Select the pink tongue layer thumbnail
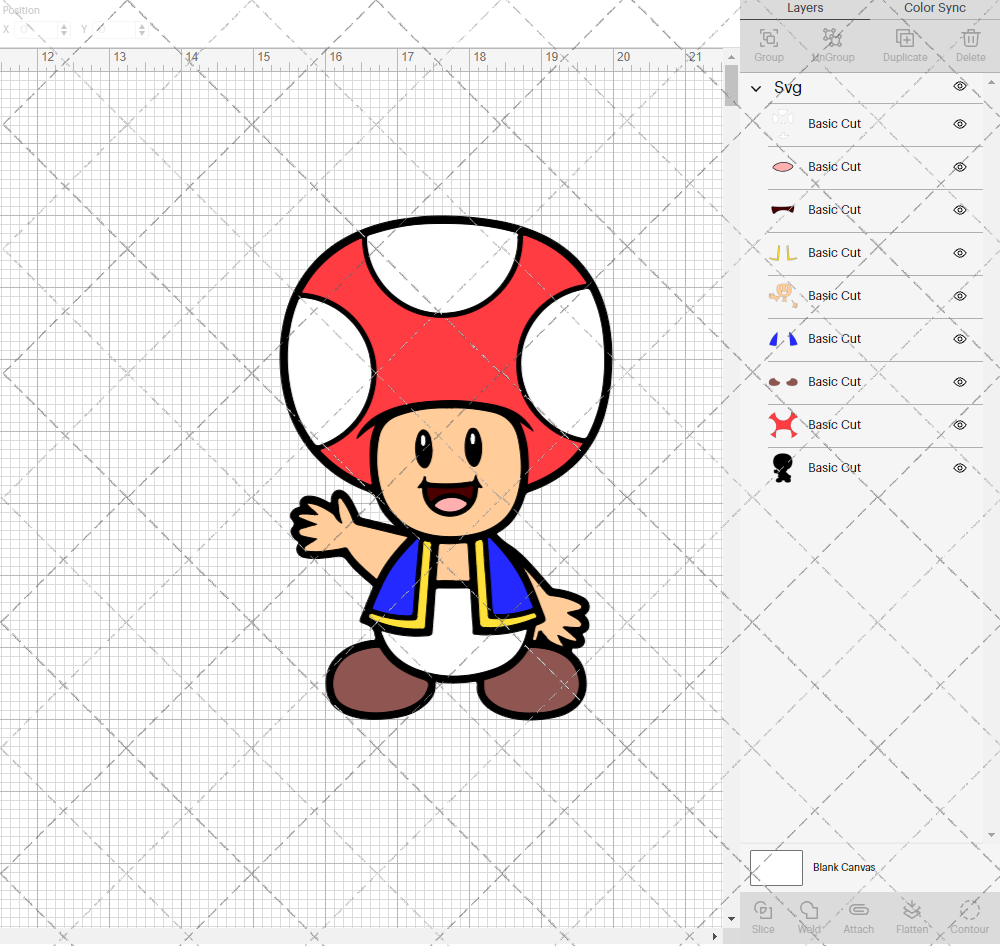Screen dimensions: 1000x946 [783, 166]
